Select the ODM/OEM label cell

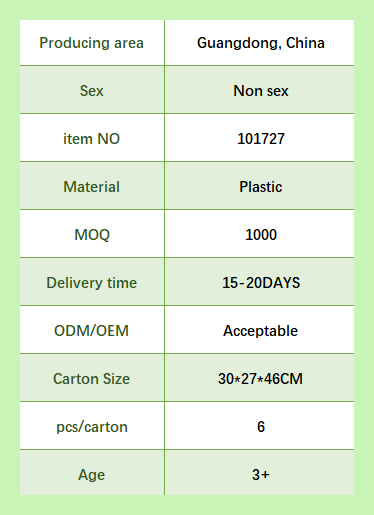click(x=92, y=330)
